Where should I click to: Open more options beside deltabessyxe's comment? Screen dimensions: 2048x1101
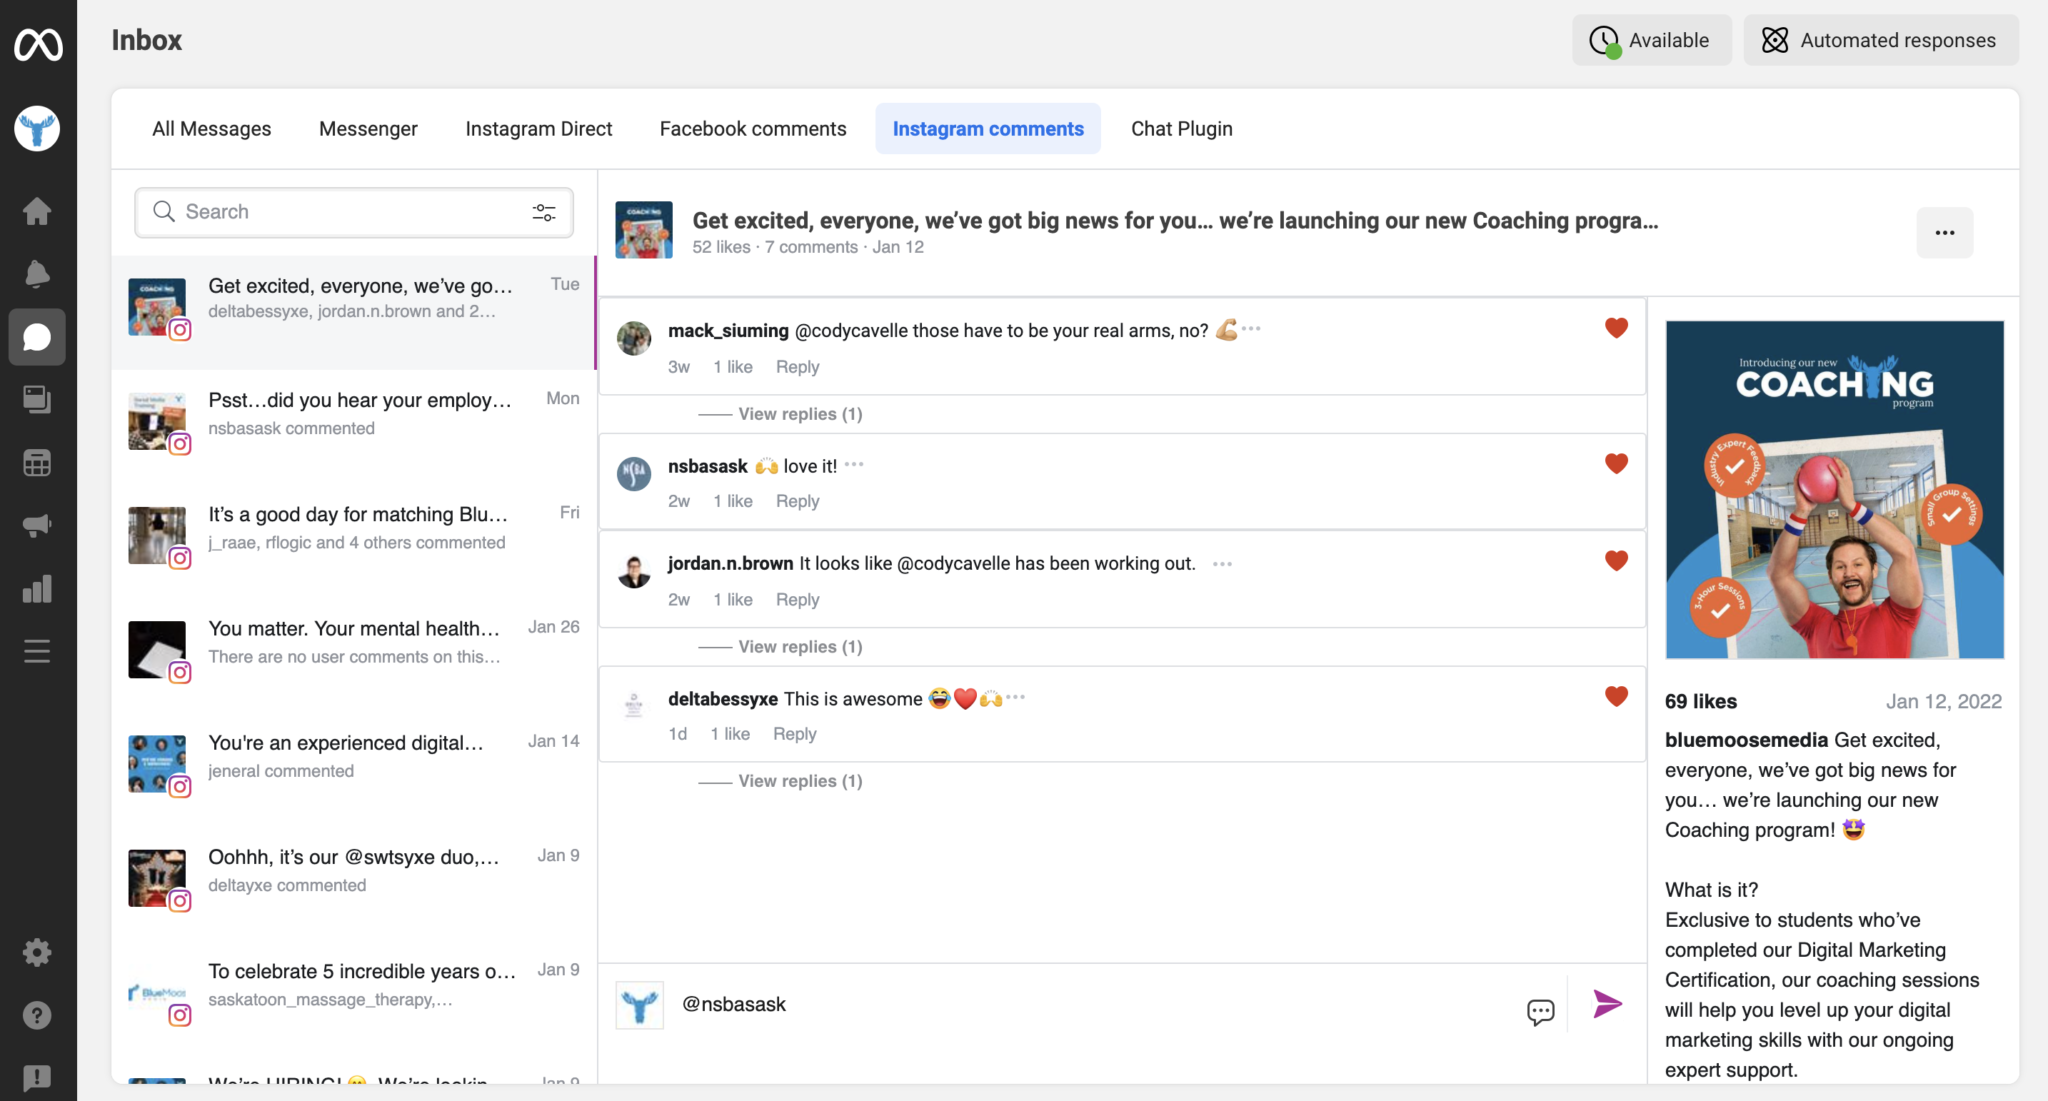tap(1016, 697)
